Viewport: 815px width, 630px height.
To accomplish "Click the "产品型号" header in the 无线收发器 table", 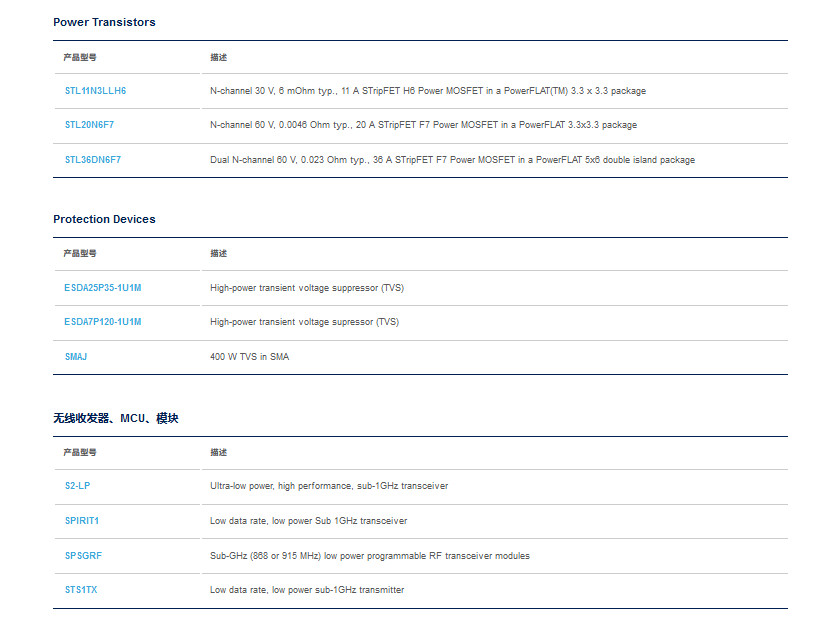I will pyautogui.click(x=80, y=452).
